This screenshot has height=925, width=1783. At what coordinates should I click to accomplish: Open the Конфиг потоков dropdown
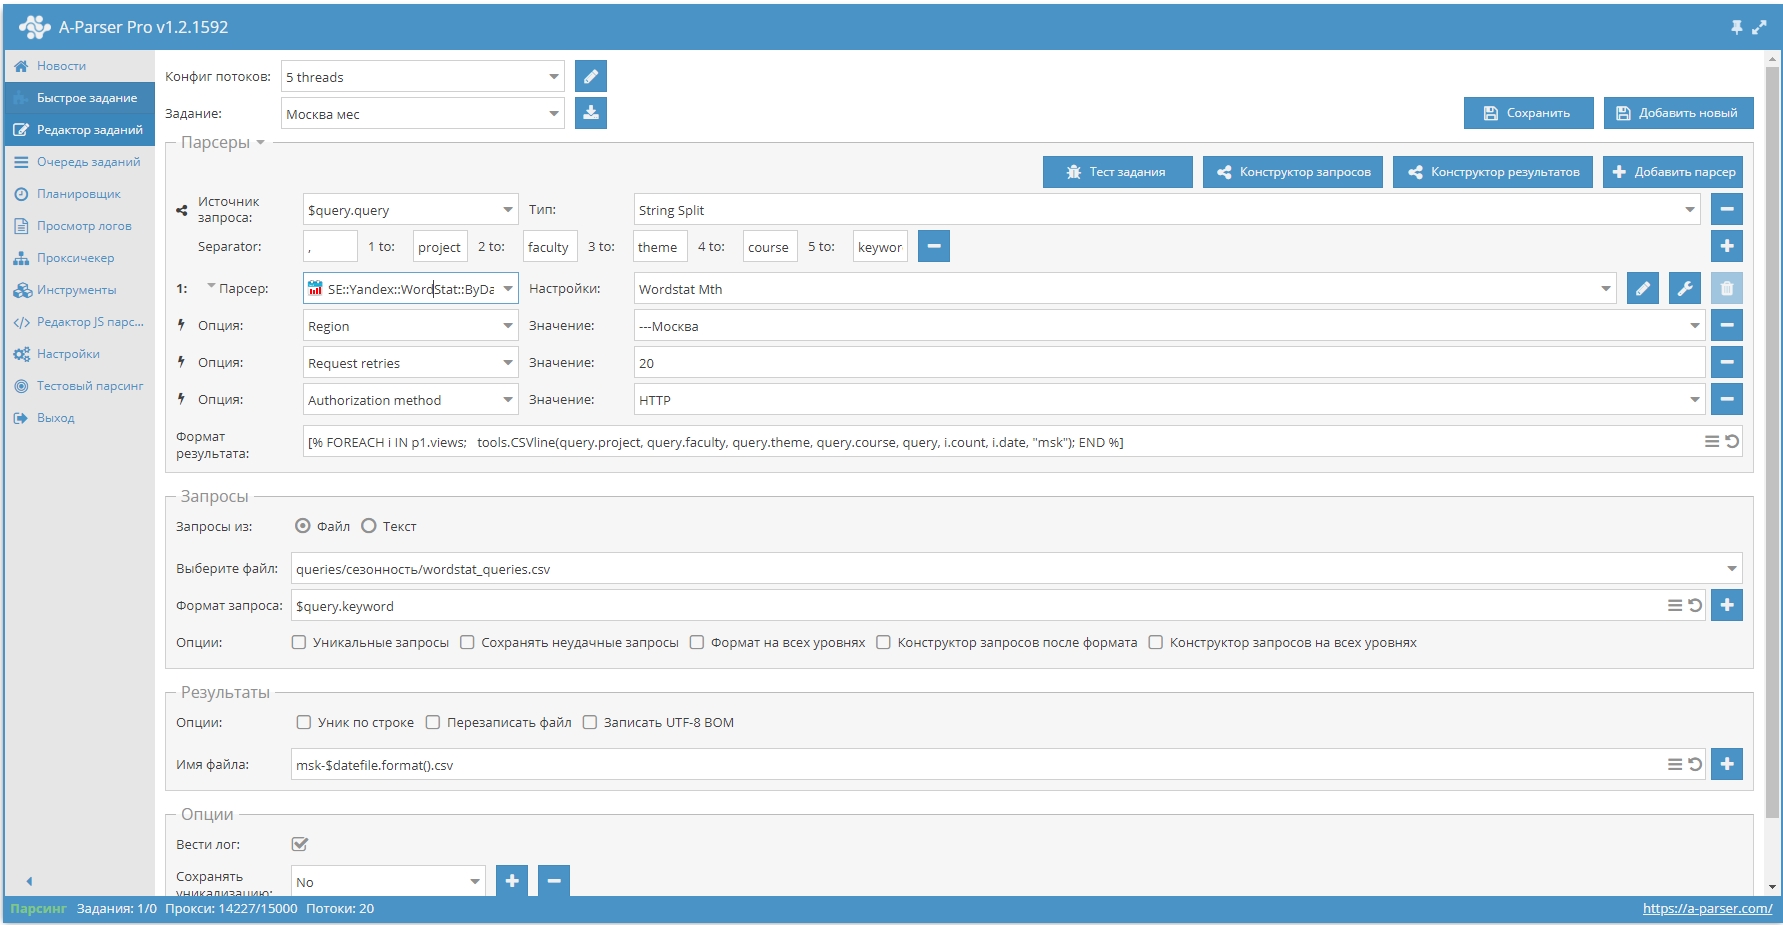pos(553,77)
